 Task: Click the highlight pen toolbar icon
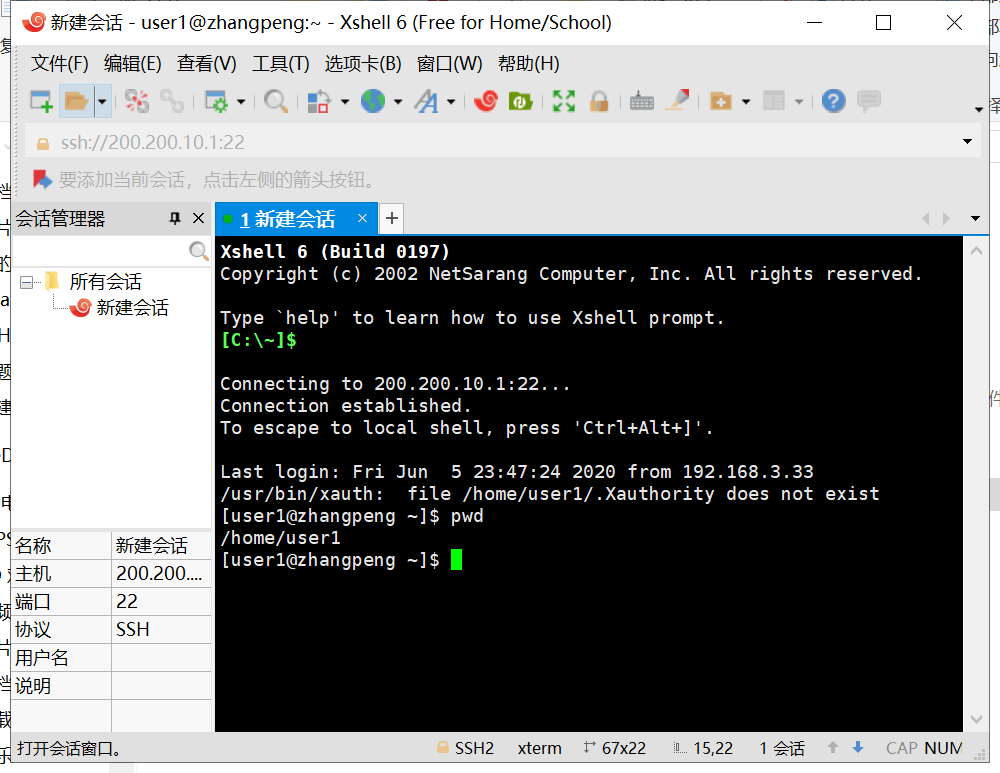(677, 100)
